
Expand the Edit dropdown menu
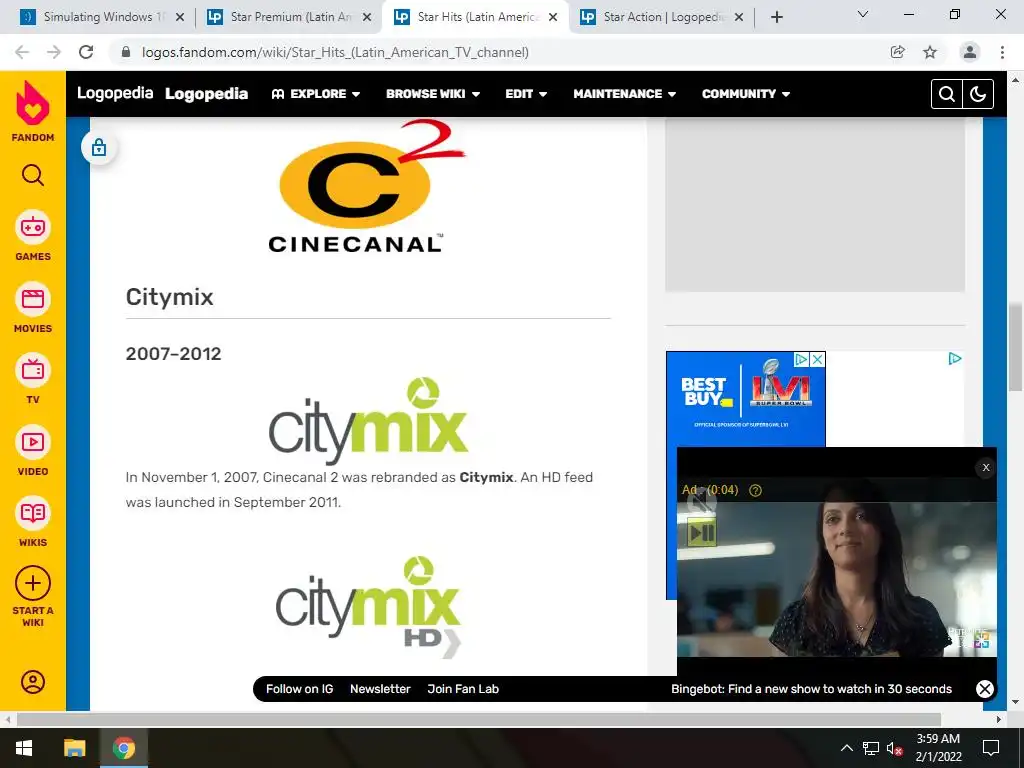point(526,94)
